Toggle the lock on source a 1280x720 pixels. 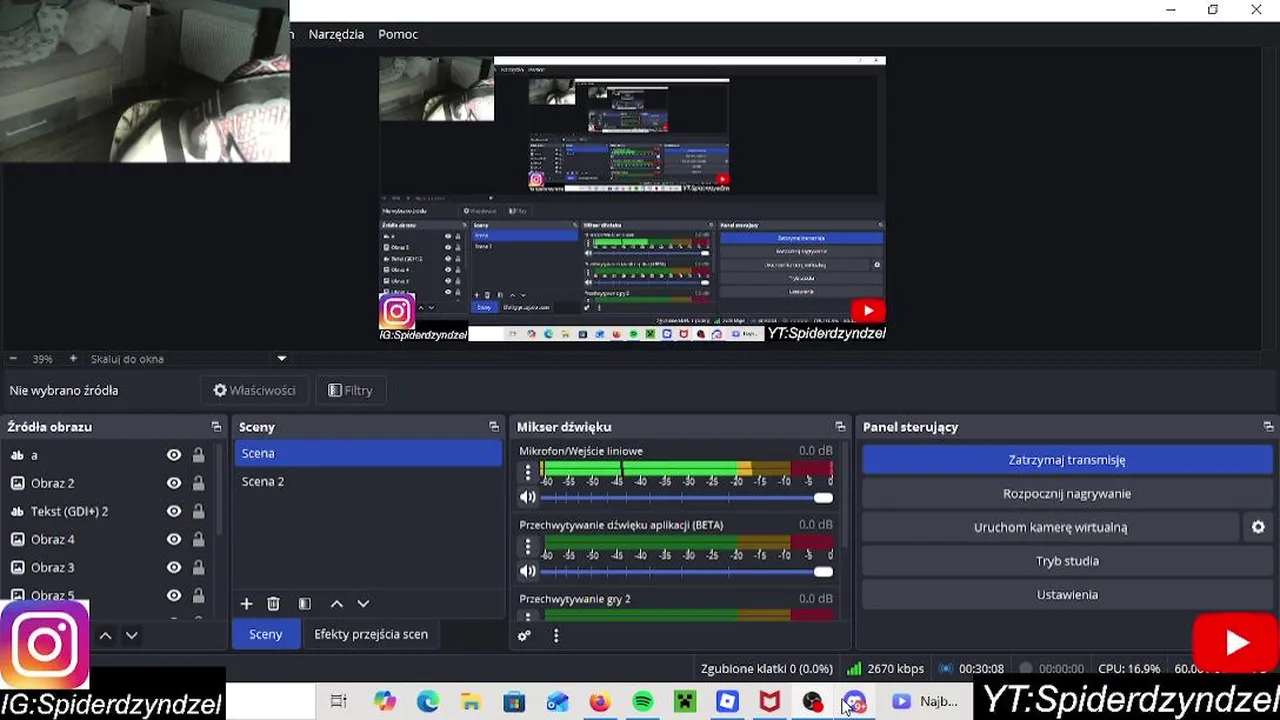click(198, 455)
